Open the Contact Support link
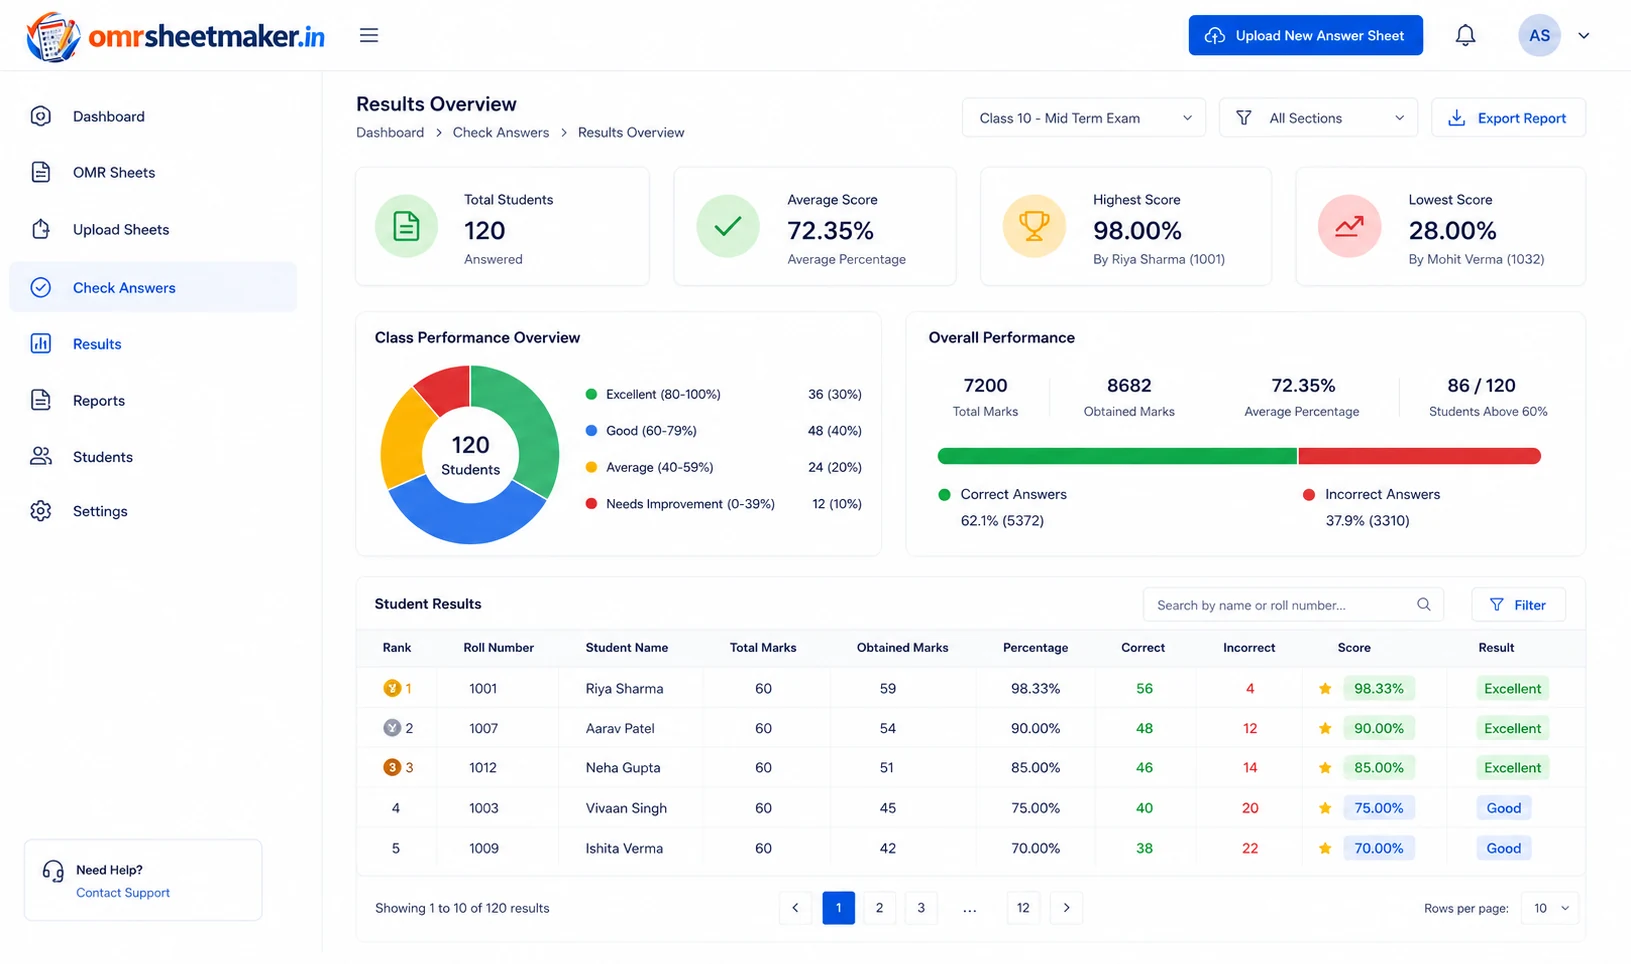The height and width of the screenshot is (964, 1631). tap(123, 893)
